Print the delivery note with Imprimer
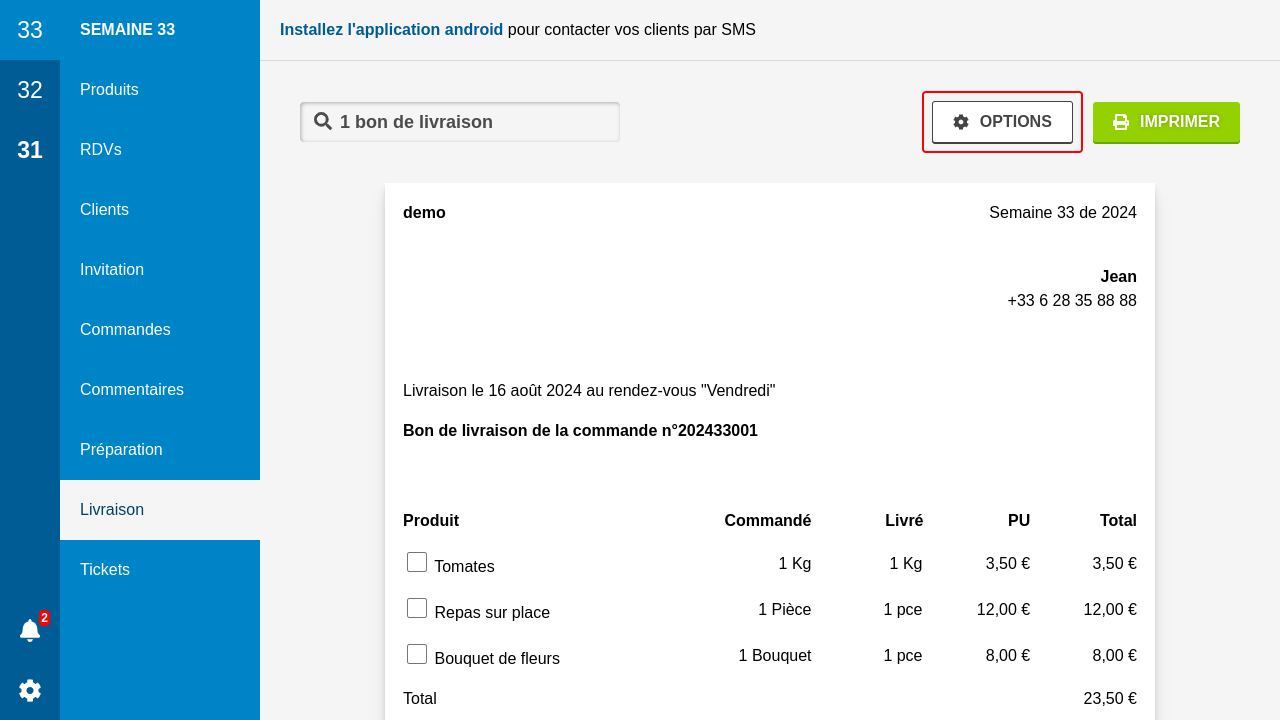The image size is (1280, 720). (1166, 122)
